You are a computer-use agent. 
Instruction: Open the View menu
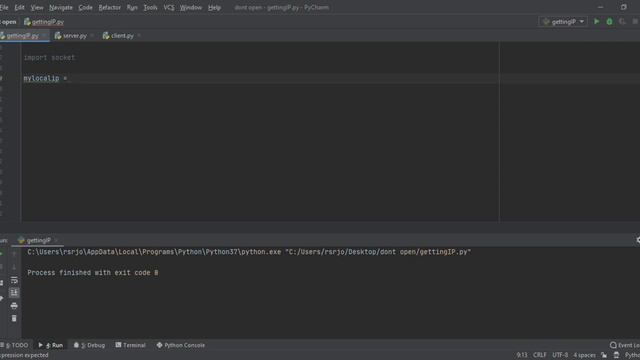pyautogui.click(x=37, y=7)
